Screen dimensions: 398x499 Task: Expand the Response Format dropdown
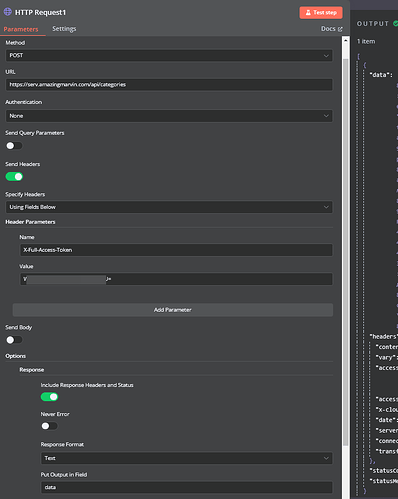point(187,458)
